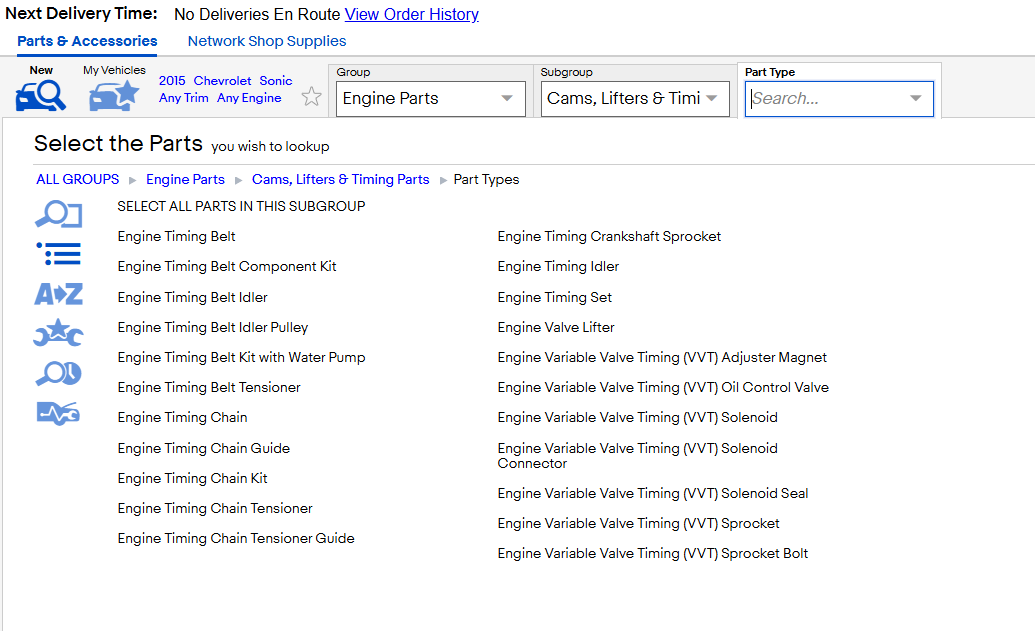The width and height of the screenshot is (1035, 631).
Task: Select VVT Oil Control Valve part type
Action: point(663,387)
